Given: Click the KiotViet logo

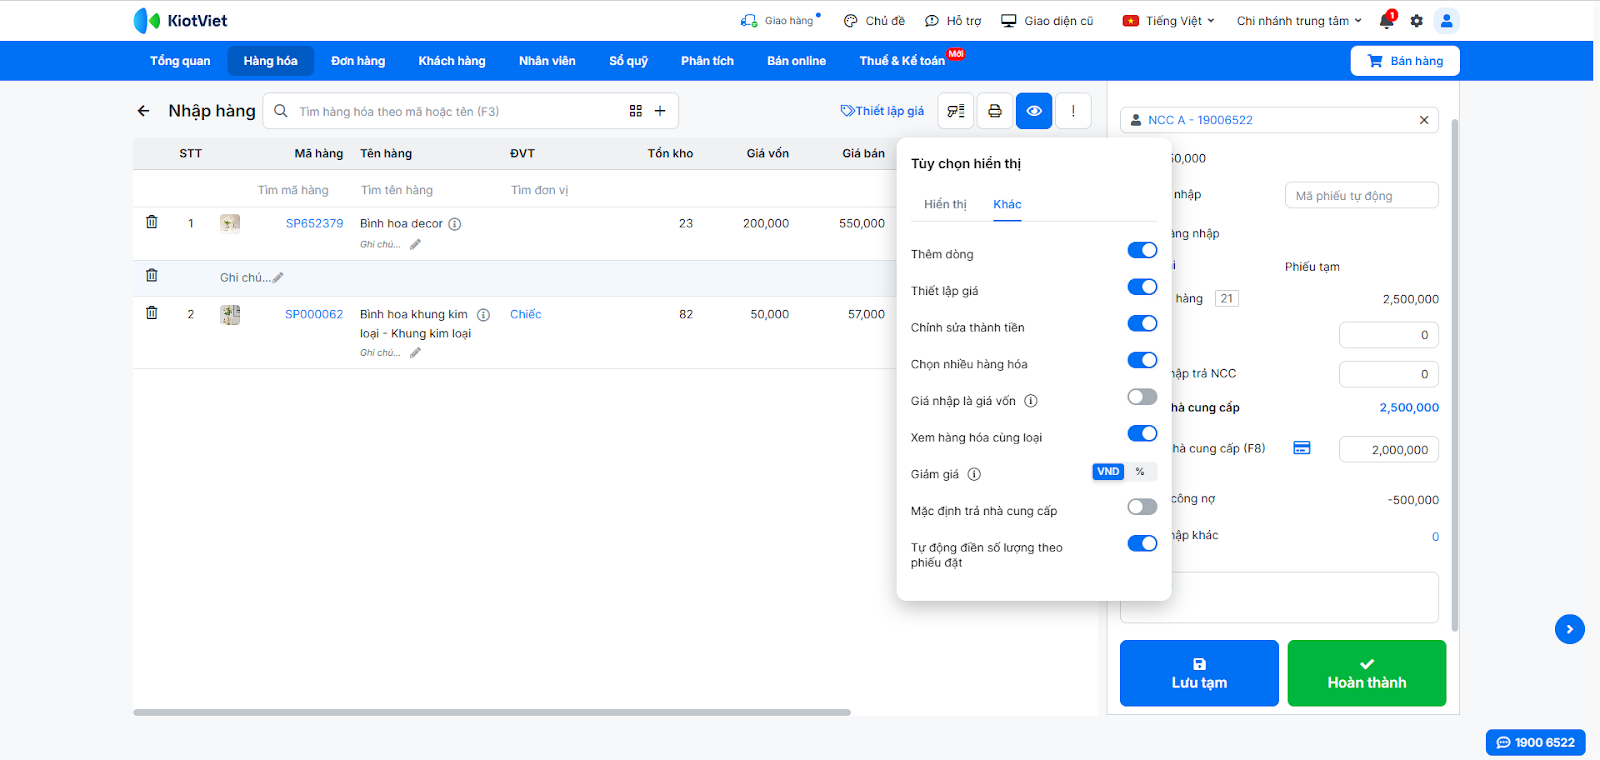Looking at the screenshot, I should point(180,20).
